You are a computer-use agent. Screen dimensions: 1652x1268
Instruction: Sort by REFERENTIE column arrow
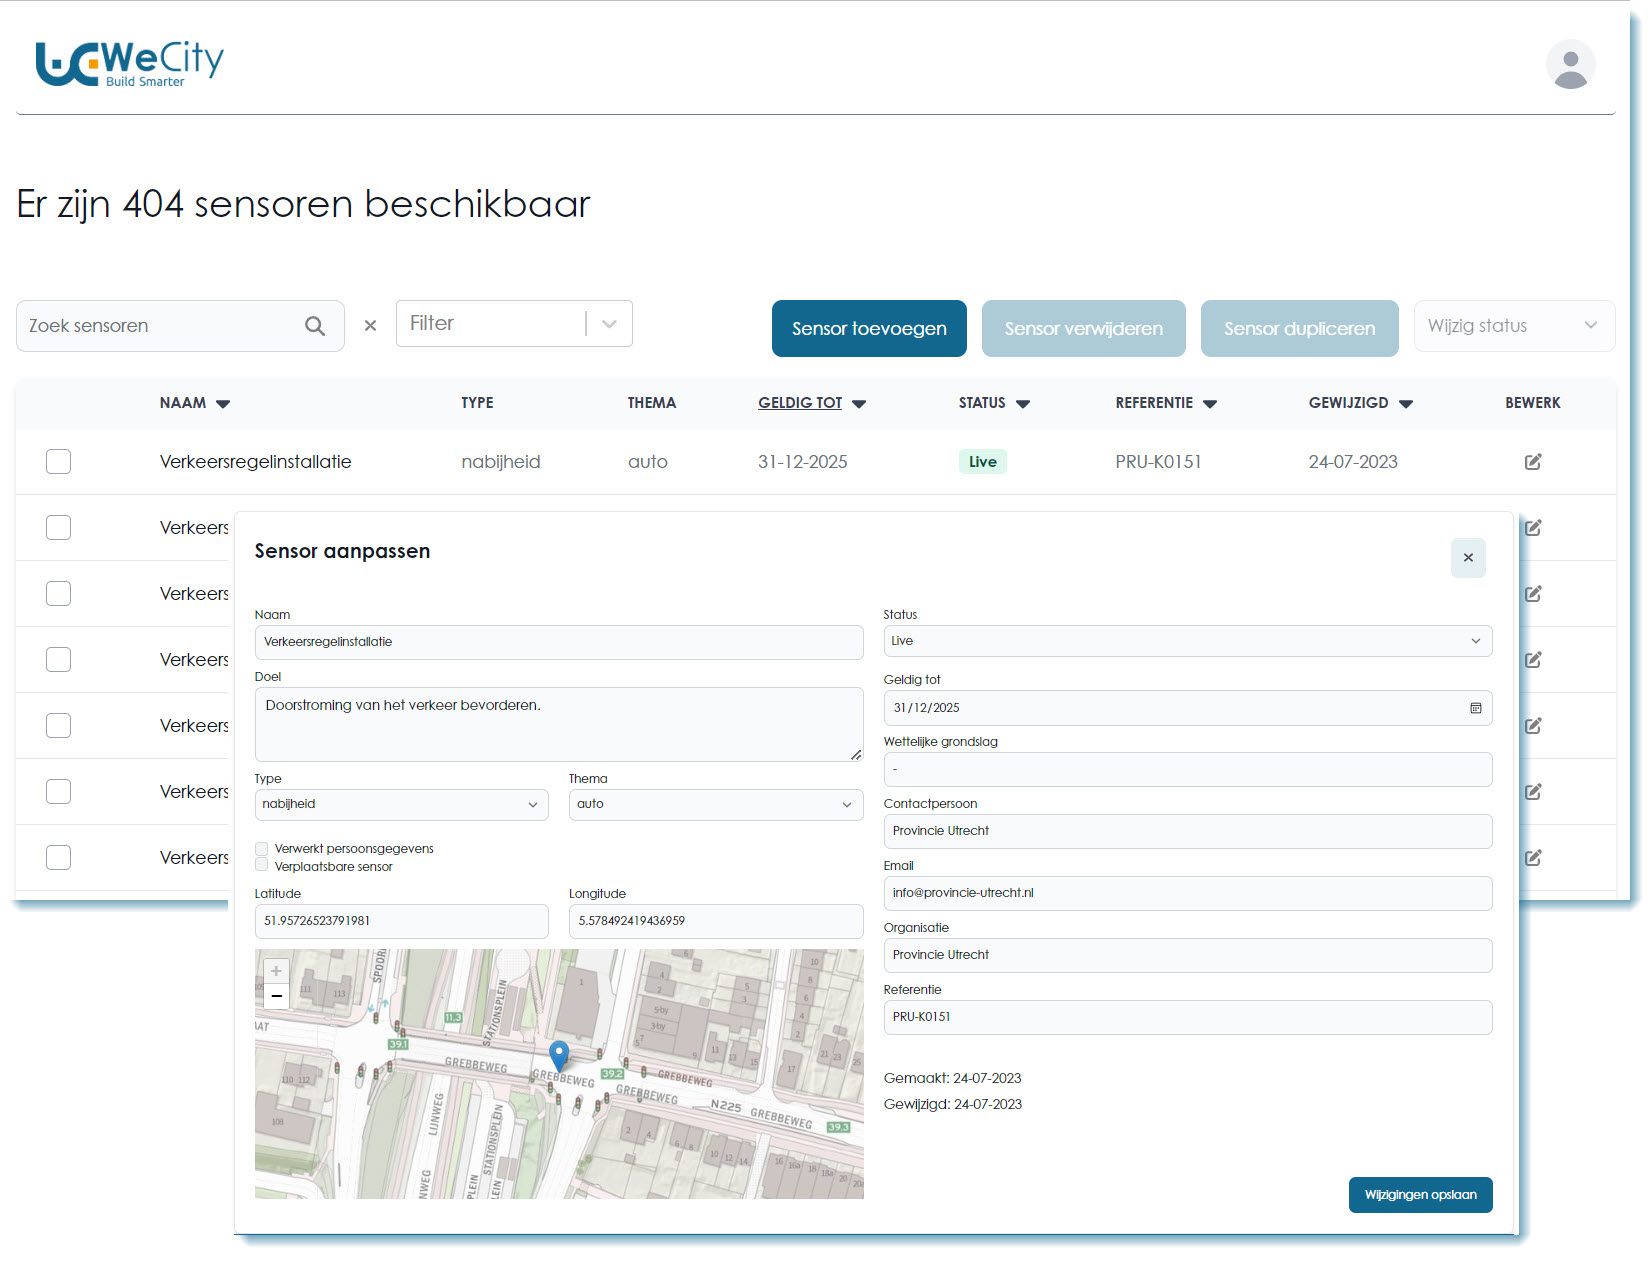(1210, 404)
